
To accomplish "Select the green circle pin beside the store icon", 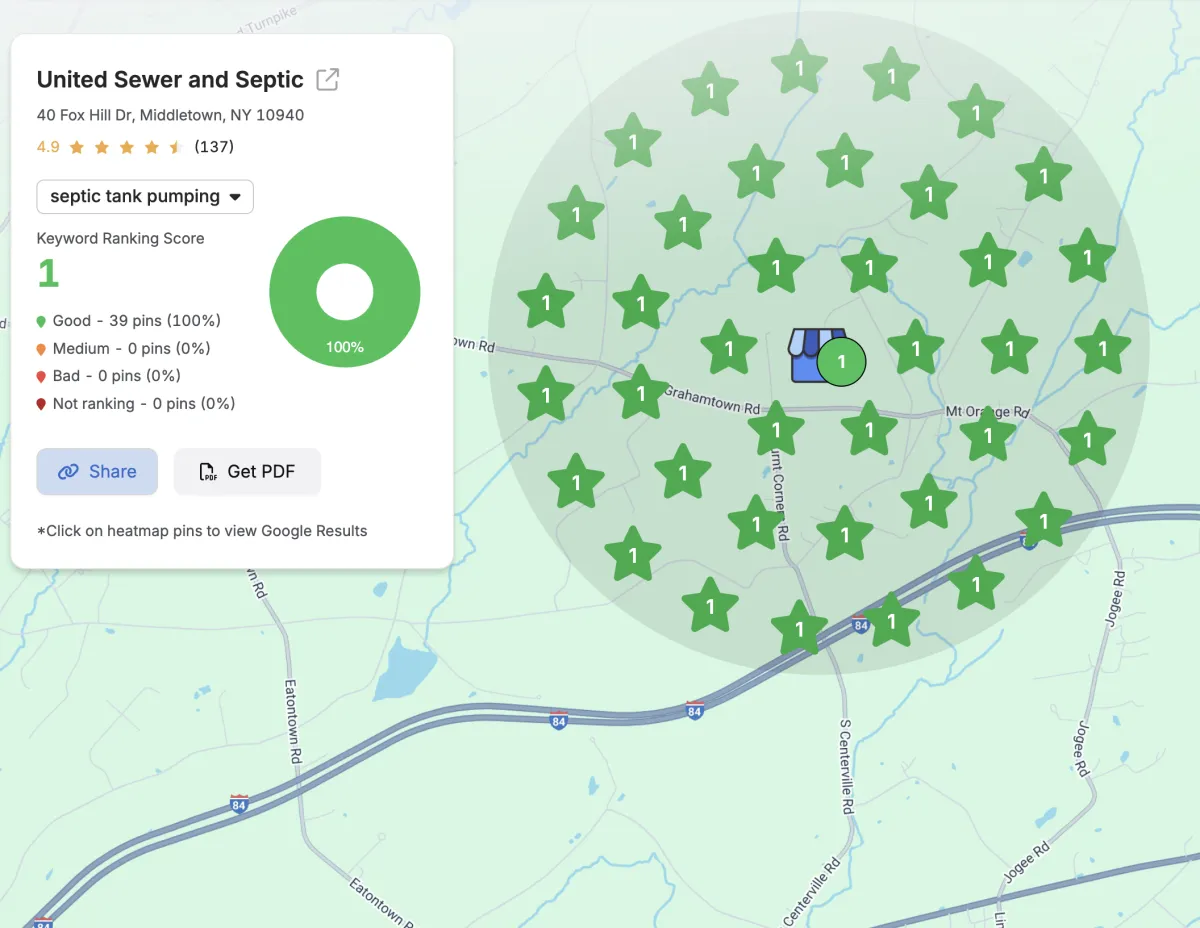I will tap(841, 361).
